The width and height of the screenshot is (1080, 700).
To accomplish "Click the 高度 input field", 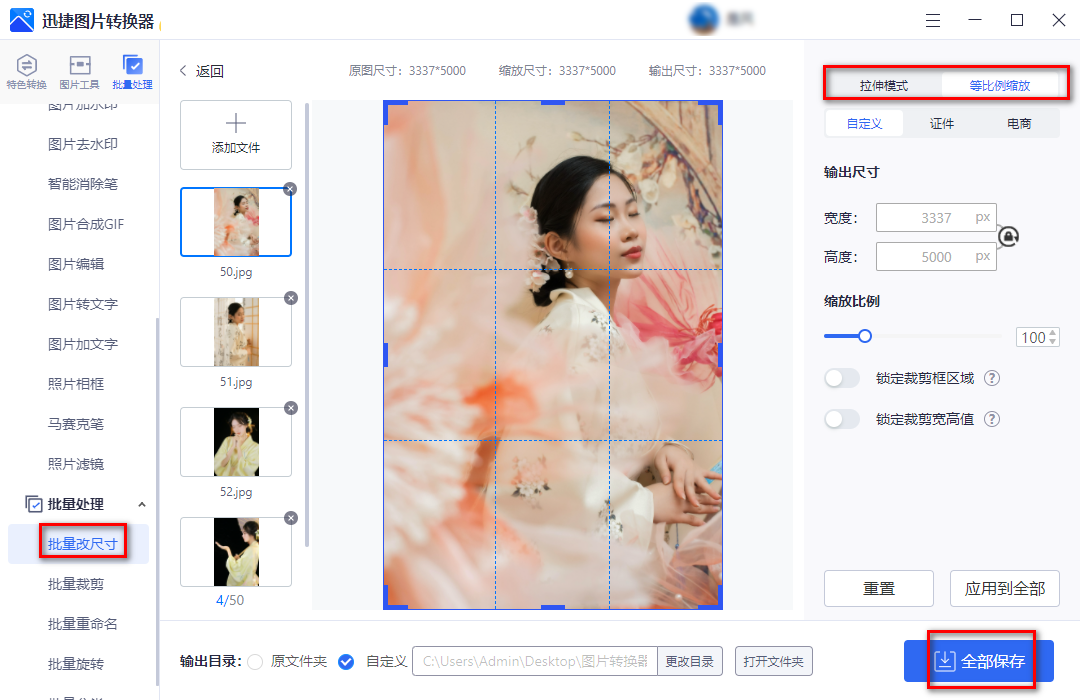I will (x=936, y=257).
